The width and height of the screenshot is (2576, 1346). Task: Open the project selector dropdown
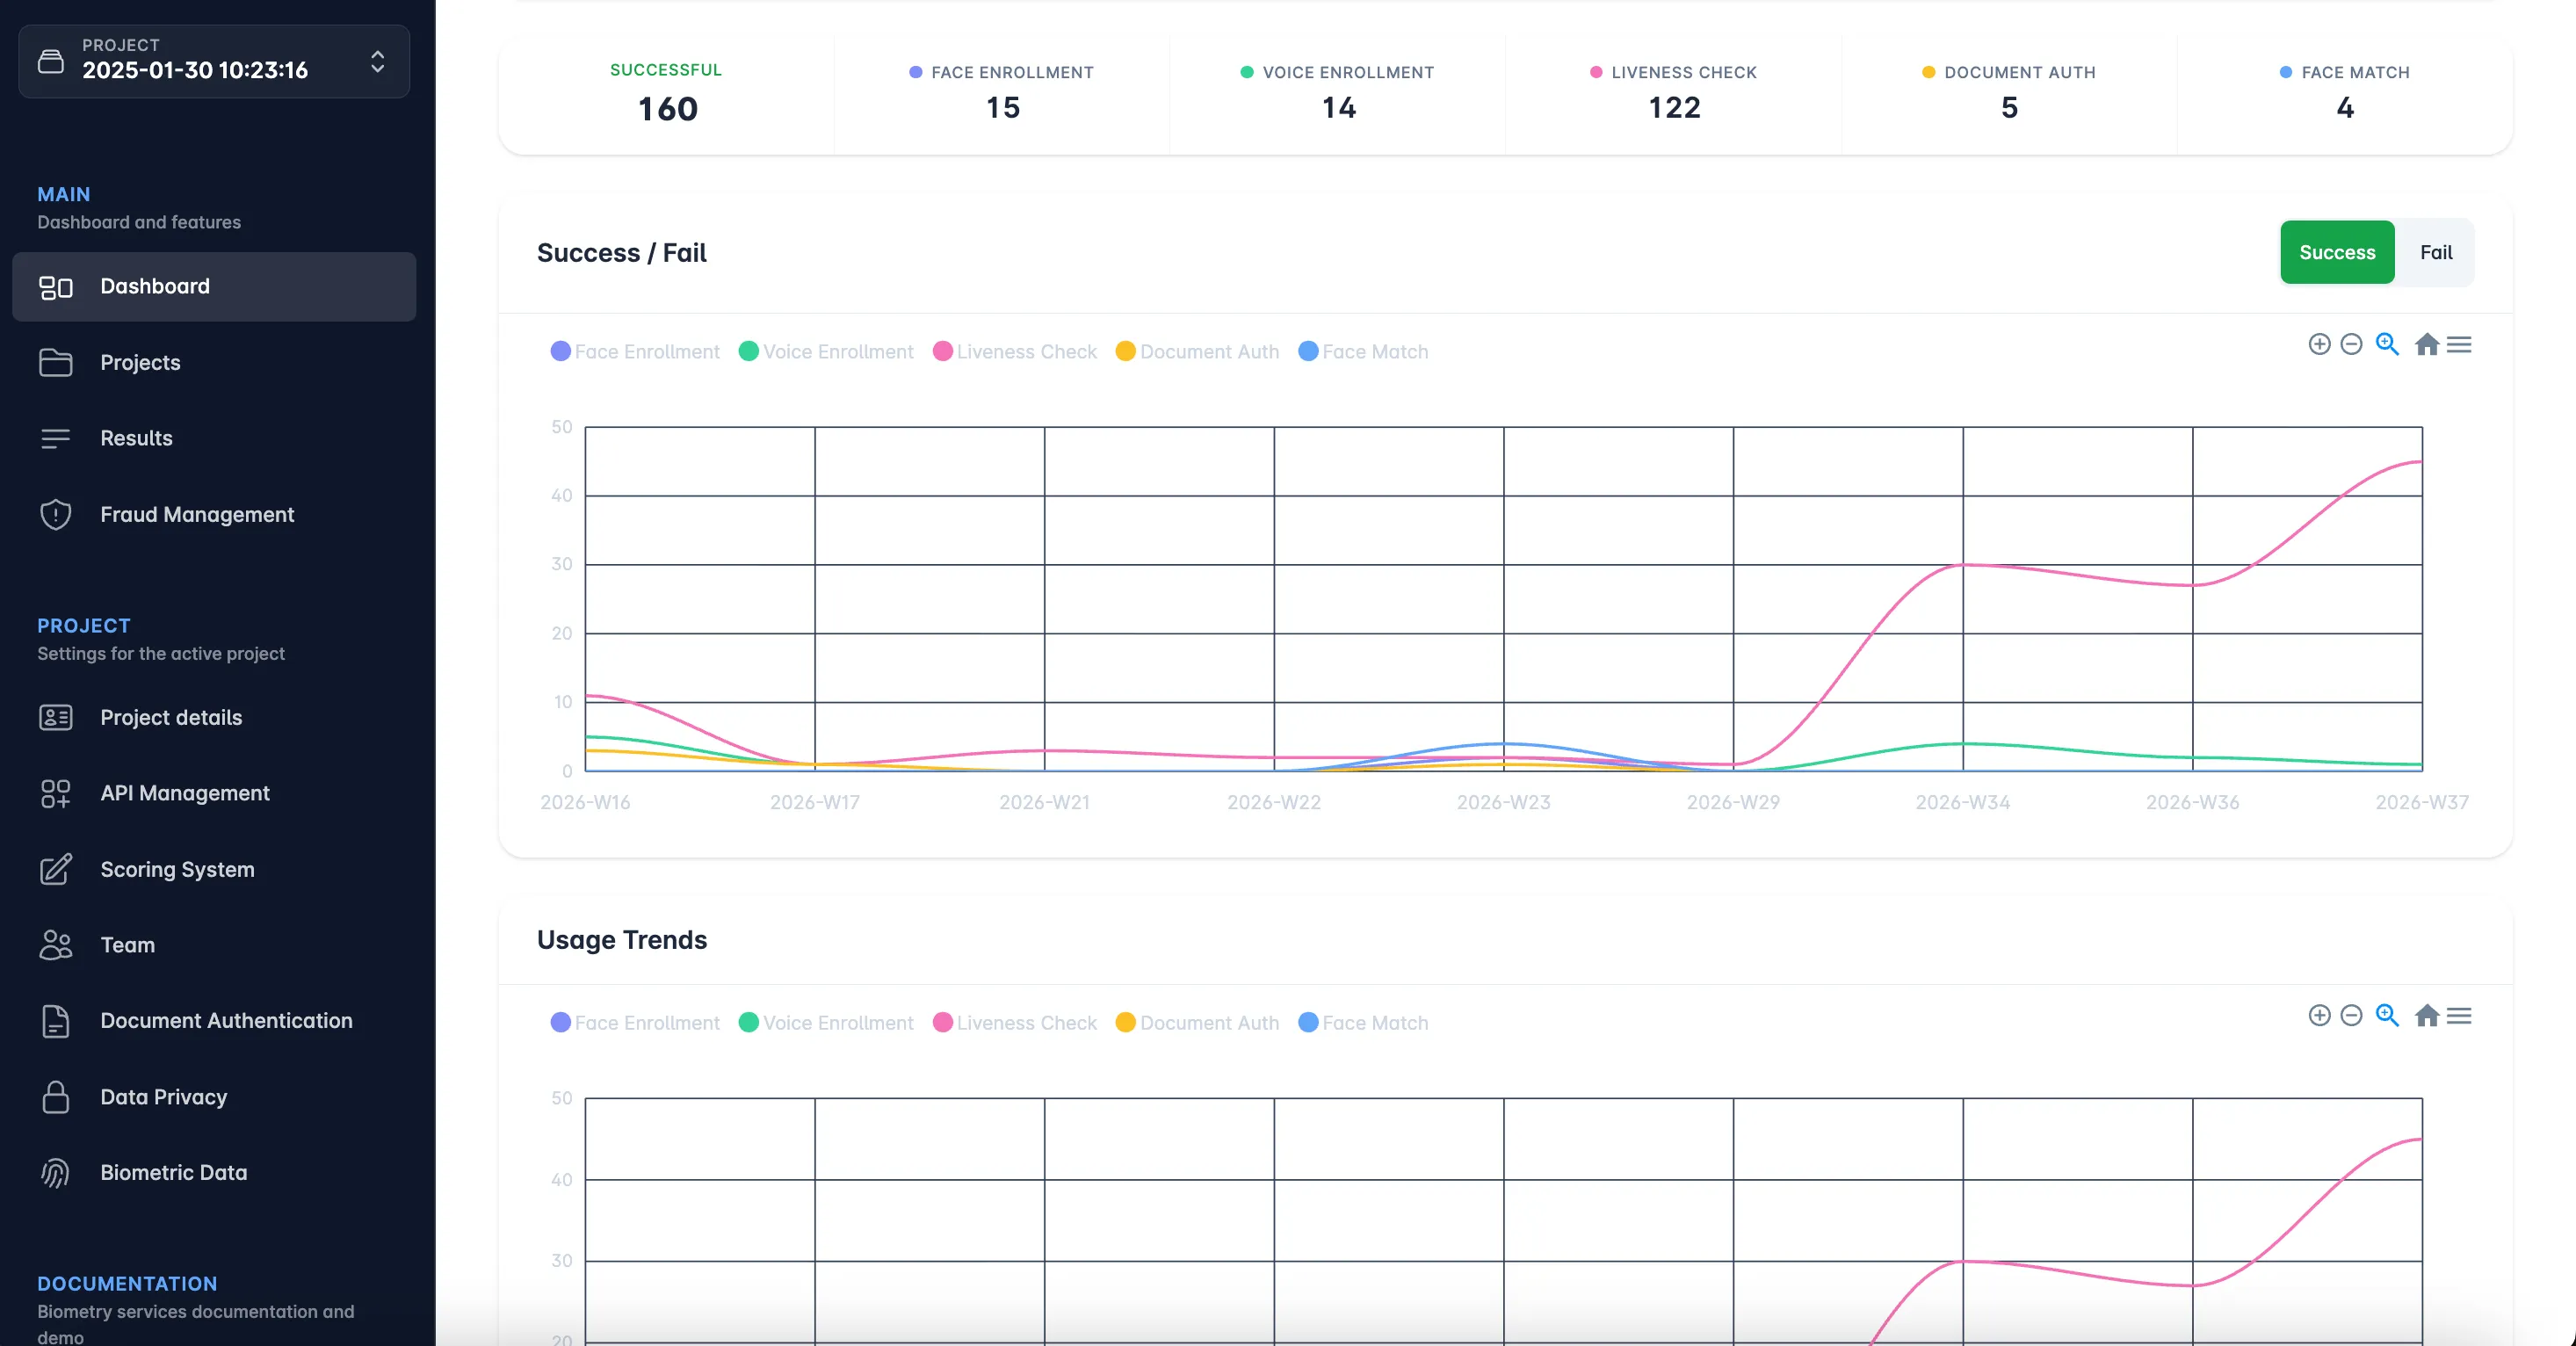214,61
